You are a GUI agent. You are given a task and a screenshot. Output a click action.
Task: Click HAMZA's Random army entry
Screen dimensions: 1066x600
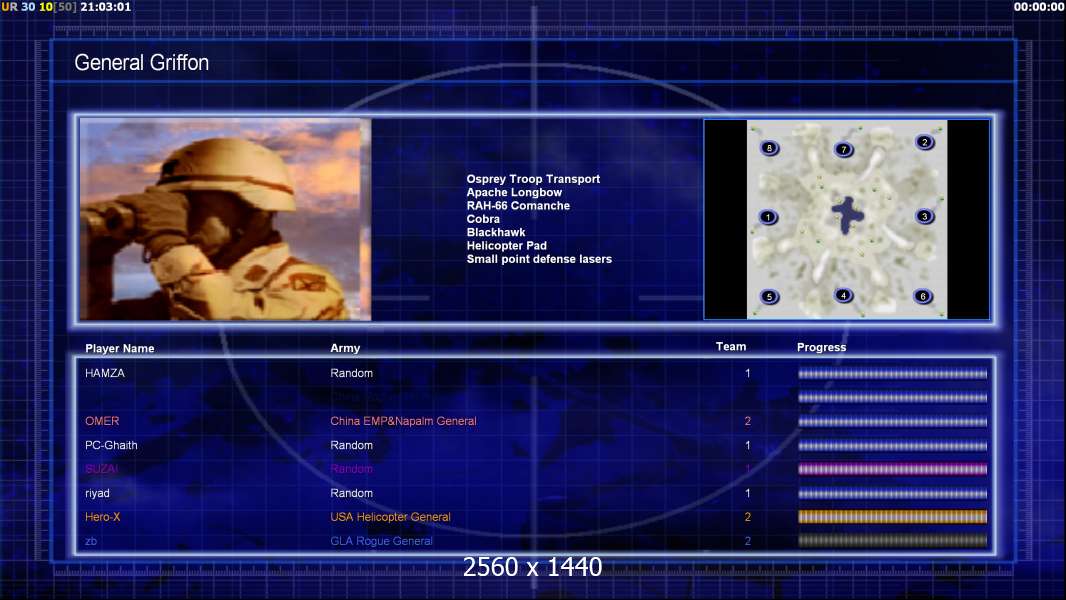coord(351,373)
